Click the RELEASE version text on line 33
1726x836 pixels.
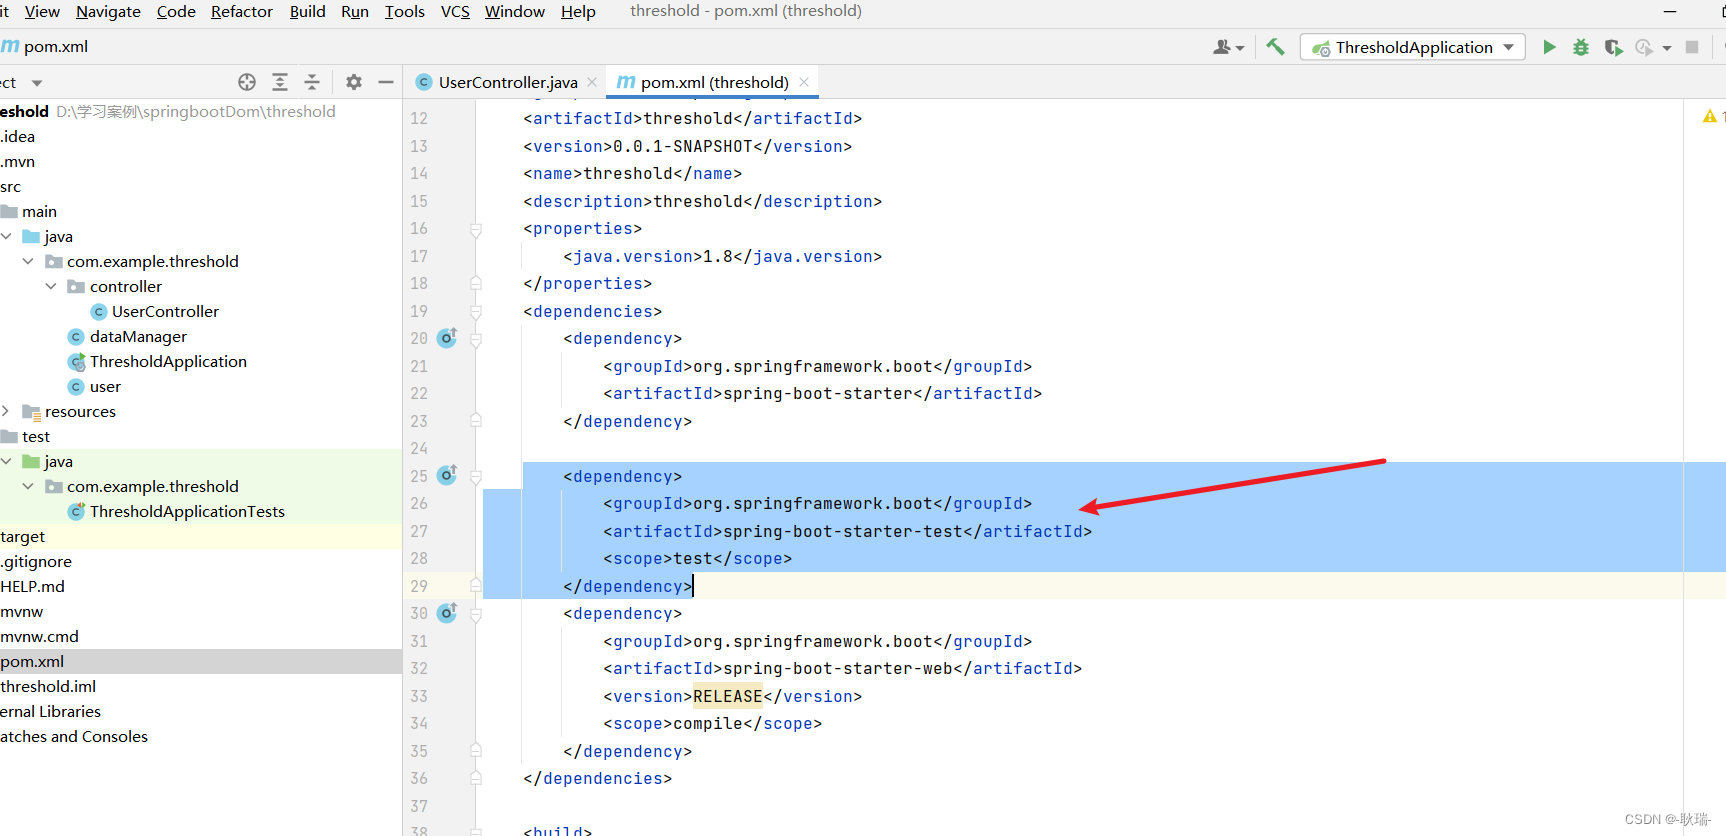pos(728,696)
